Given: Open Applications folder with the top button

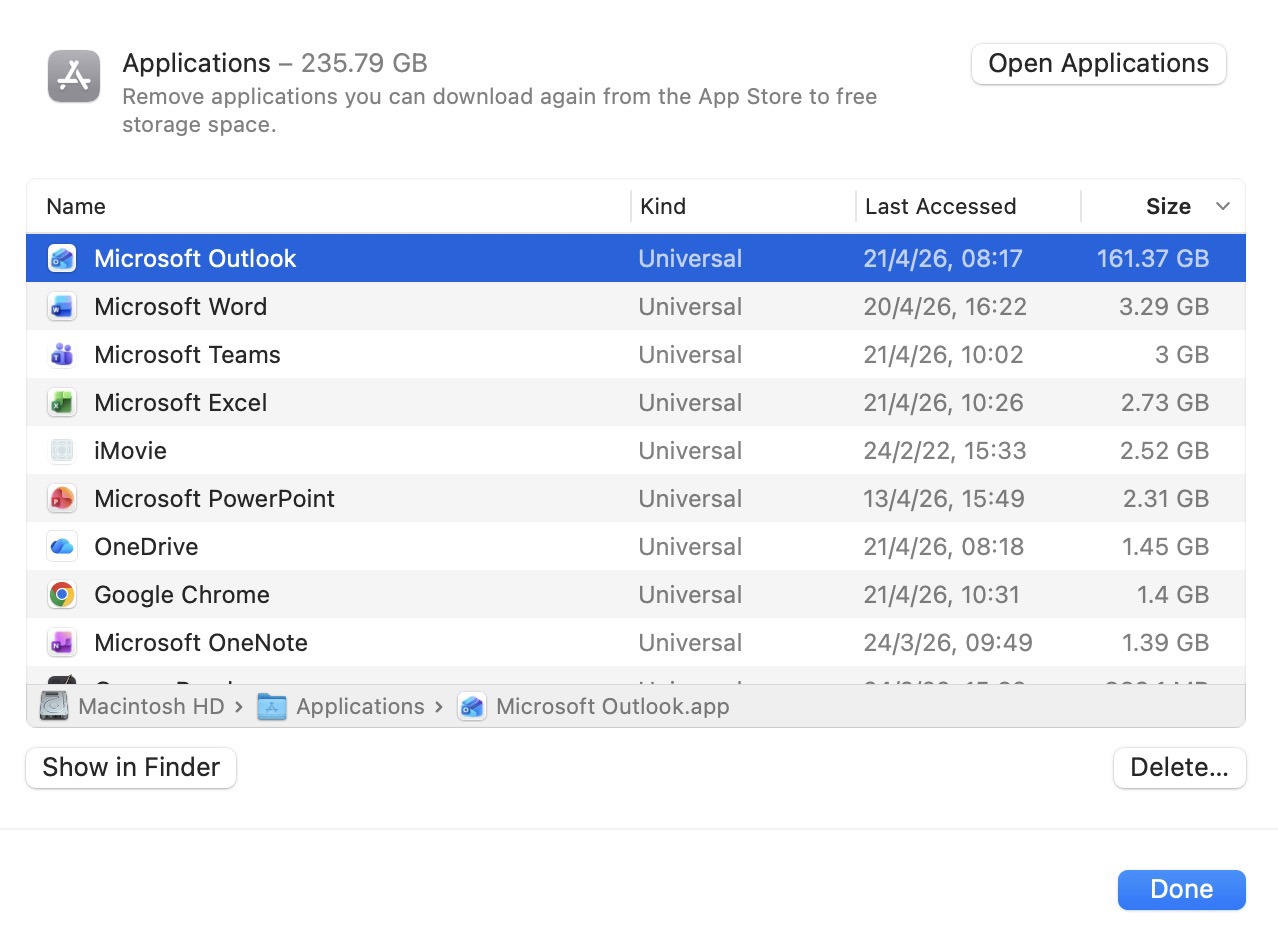Looking at the screenshot, I should tap(1098, 63).
